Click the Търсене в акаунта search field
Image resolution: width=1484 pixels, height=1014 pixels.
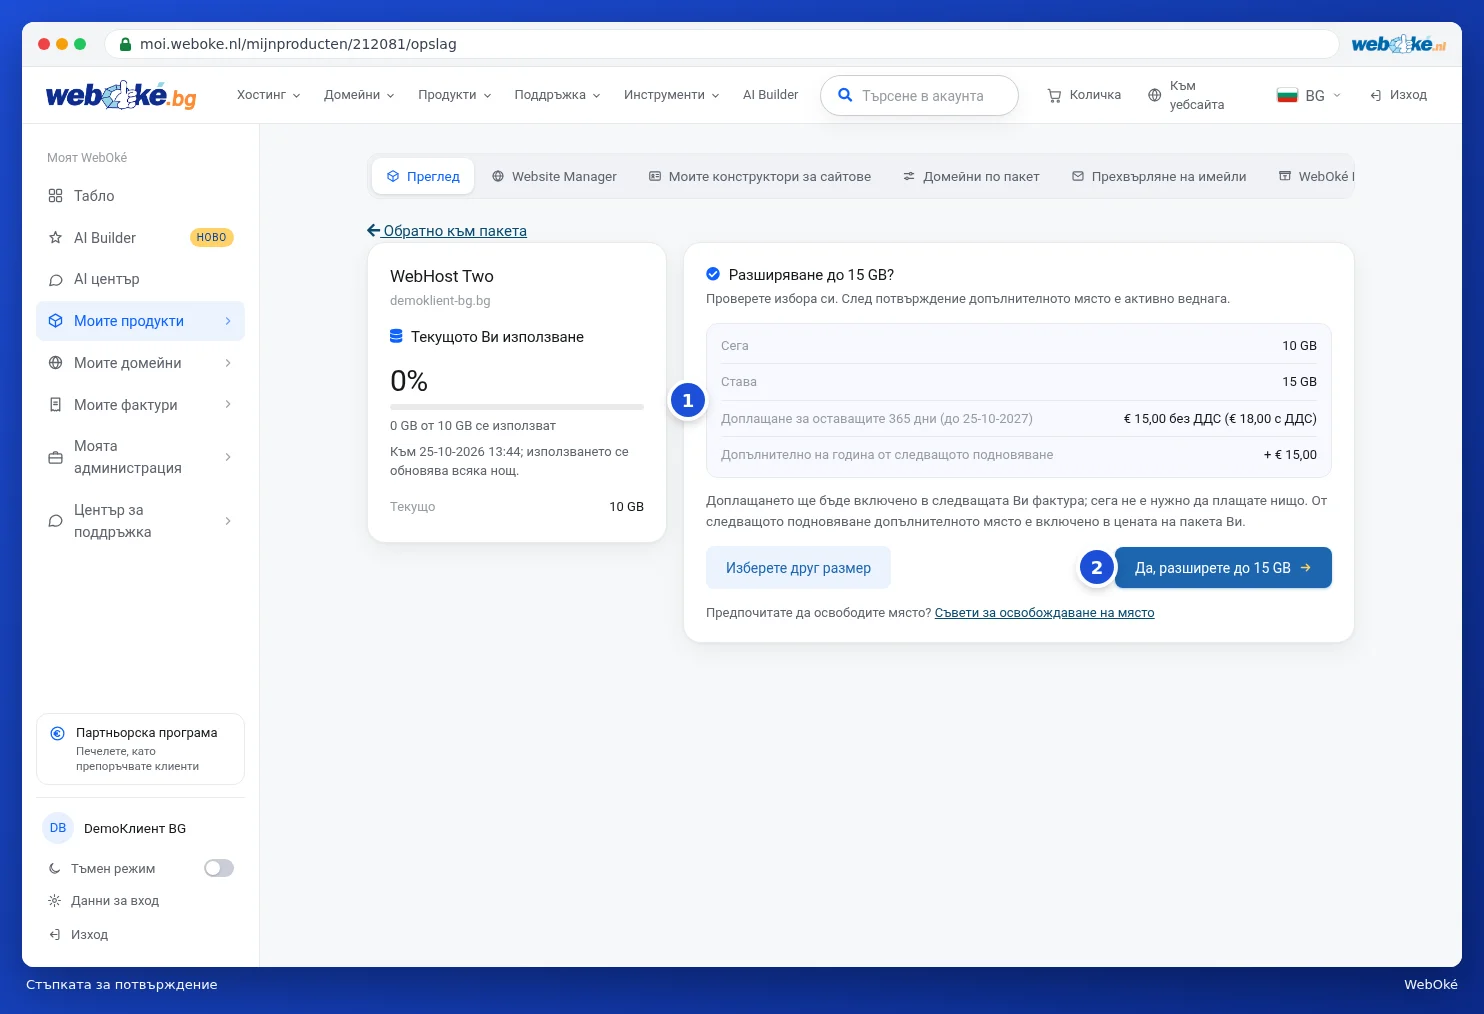(919, 96)
